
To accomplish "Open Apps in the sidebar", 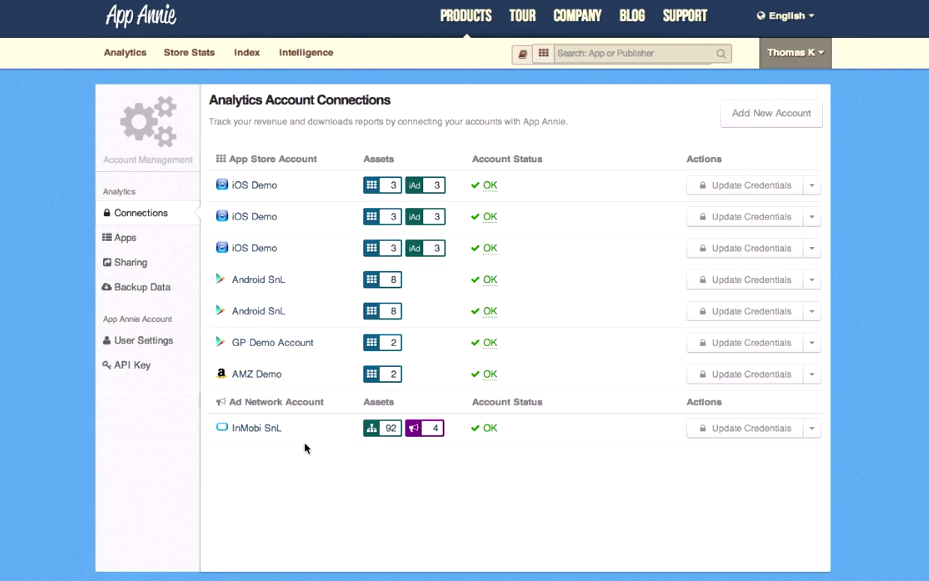I will point(119,237).
